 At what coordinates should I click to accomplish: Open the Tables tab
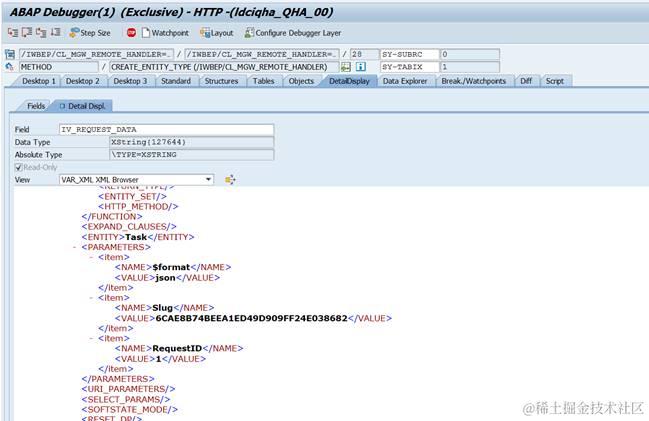264,81
